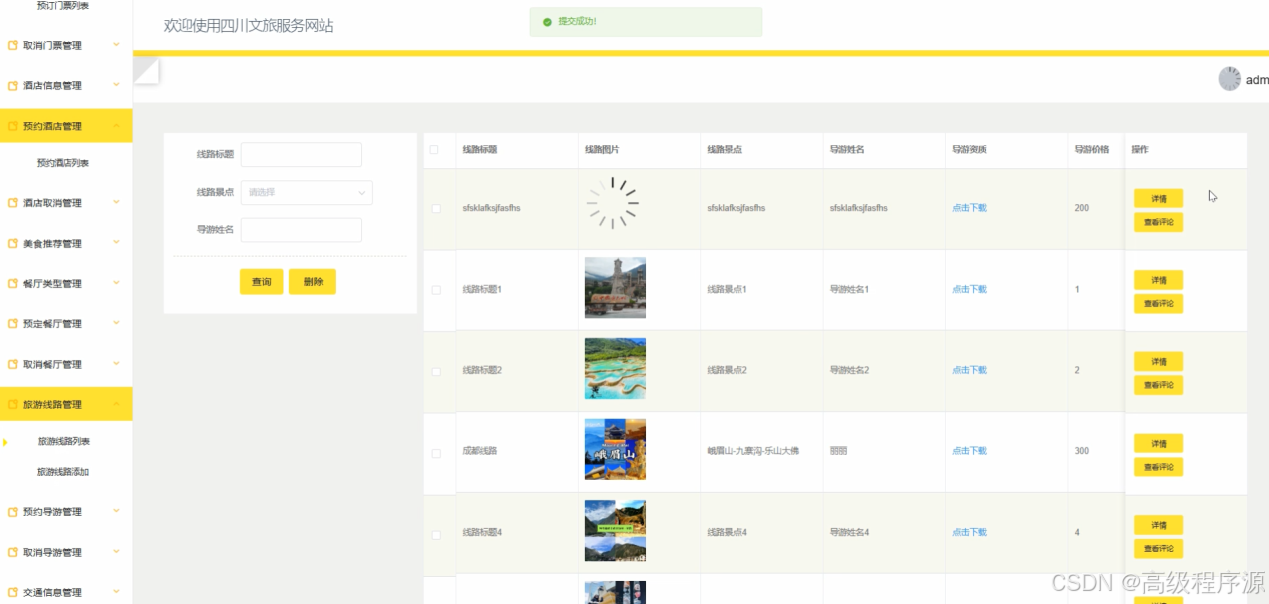Open 详情 for 成都线路 row

tap(1159, 443)
